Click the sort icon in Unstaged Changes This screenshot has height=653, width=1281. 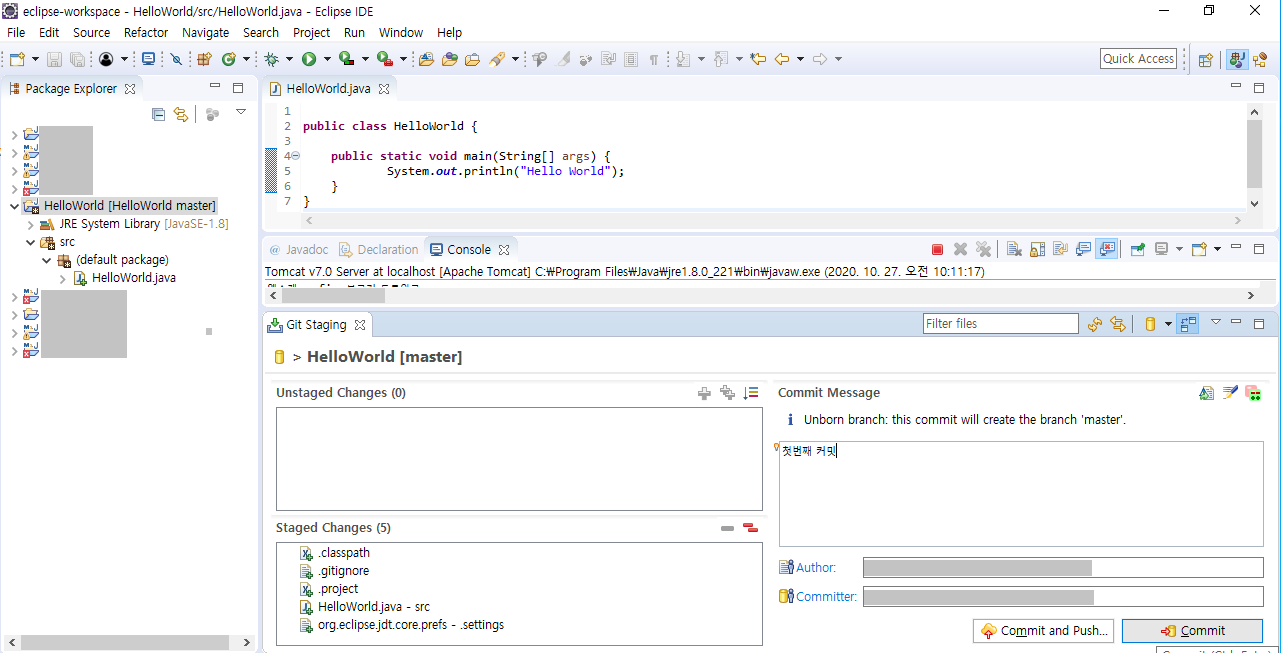(751, 393)
